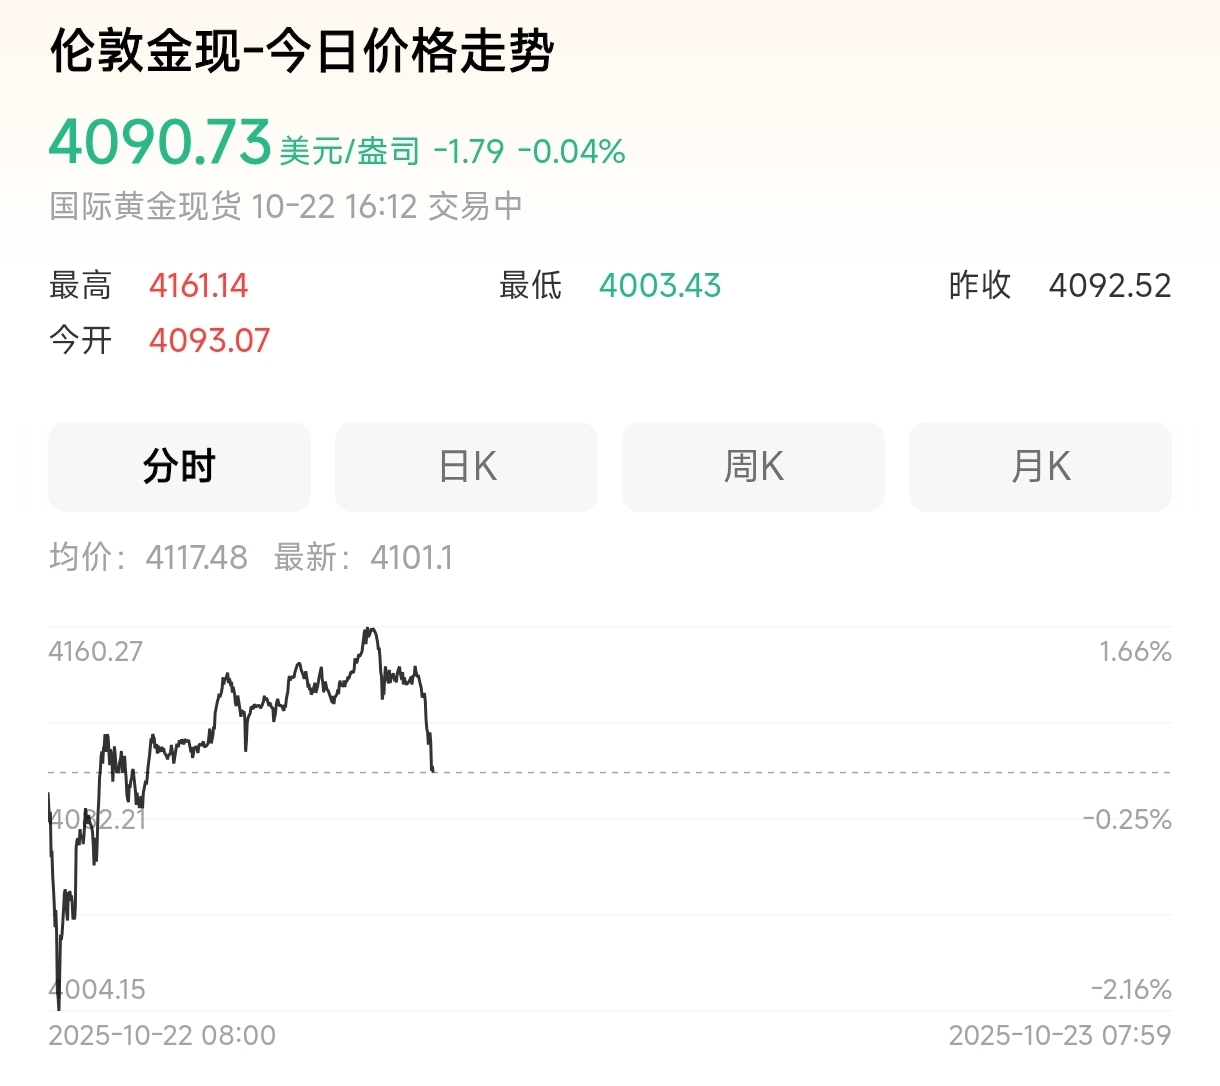1220x1086 pixels.
Task: Click the 伦敦金现 price trend title
Action: pos(302,51)
